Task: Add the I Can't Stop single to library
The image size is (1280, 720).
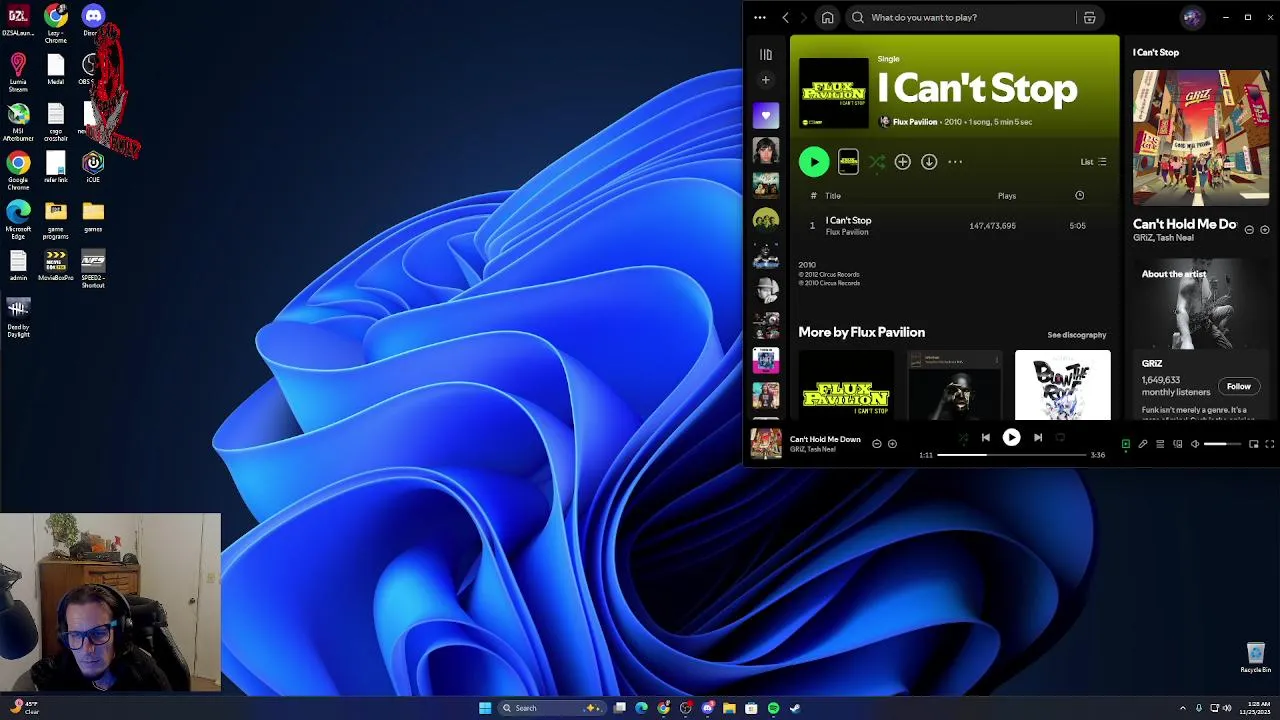Action: pos(903,162)
